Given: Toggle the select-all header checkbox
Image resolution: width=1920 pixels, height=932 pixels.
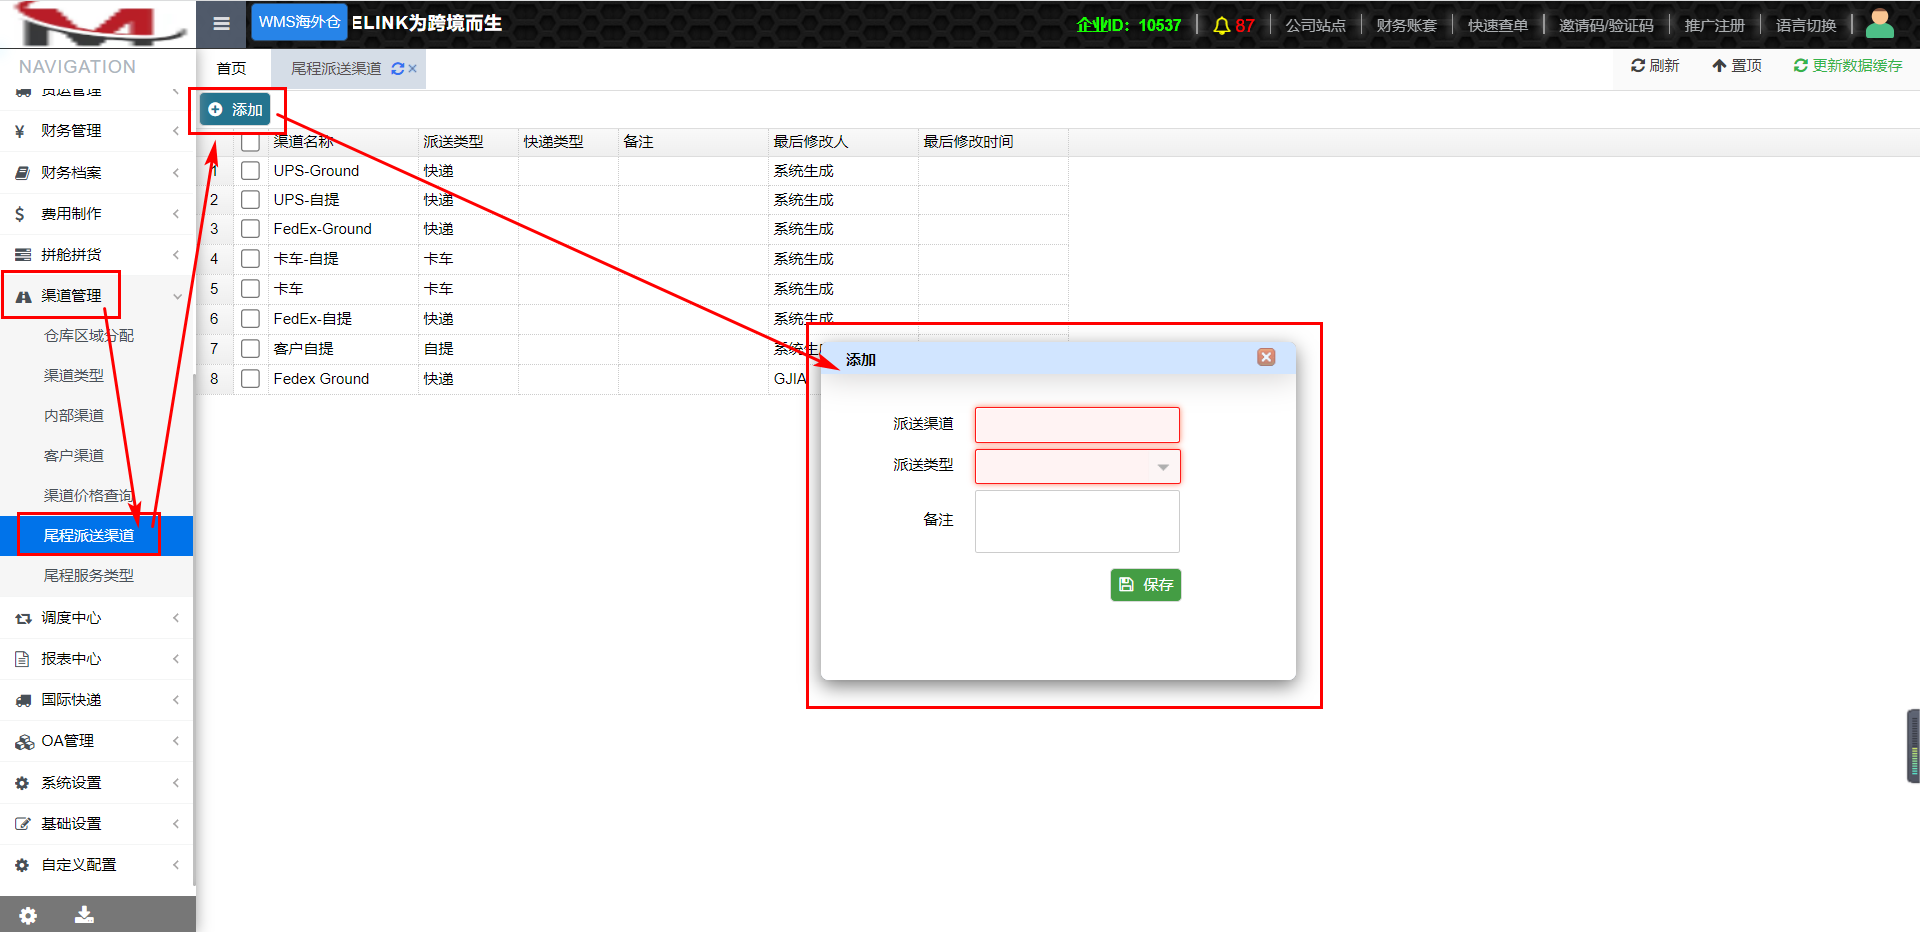Looking at the screenshot, I should pyautogui.click(x=250, y=142).
